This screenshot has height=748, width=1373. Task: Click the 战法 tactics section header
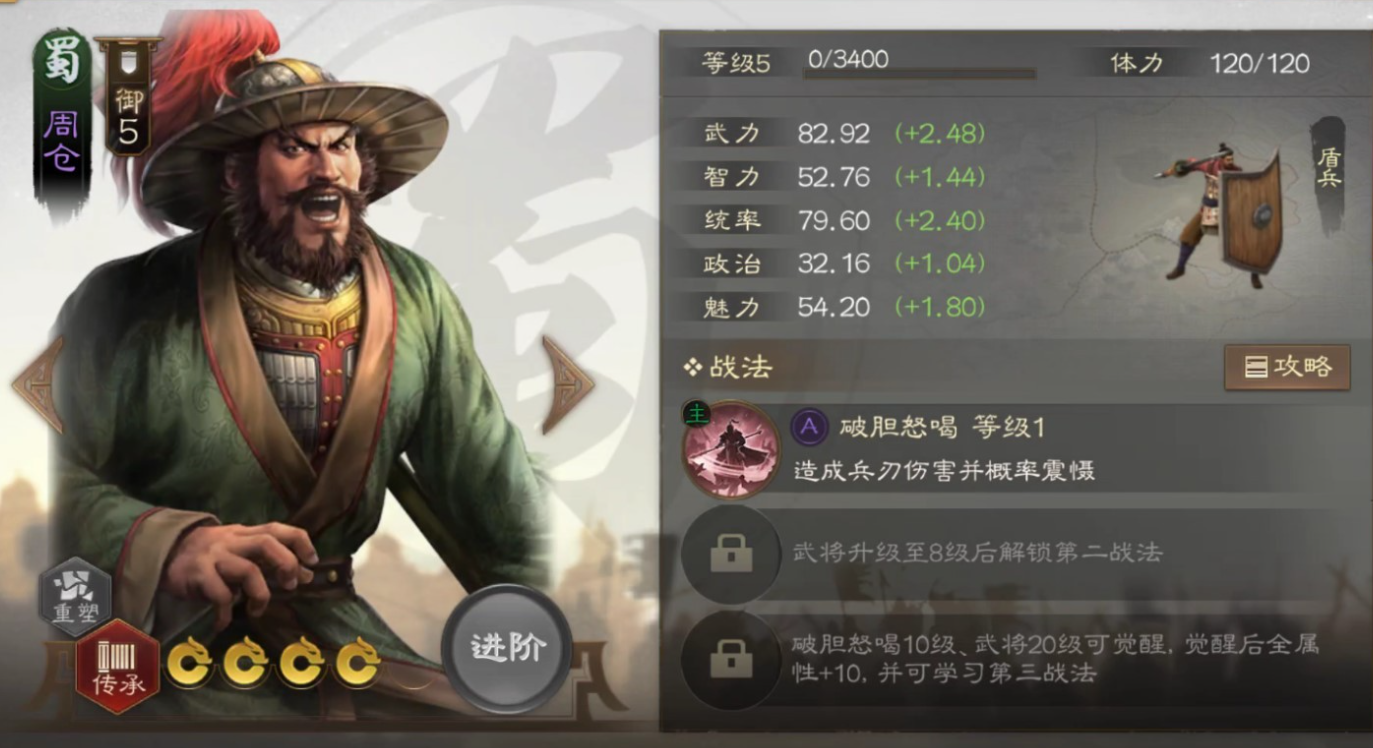tap(728, 367)
